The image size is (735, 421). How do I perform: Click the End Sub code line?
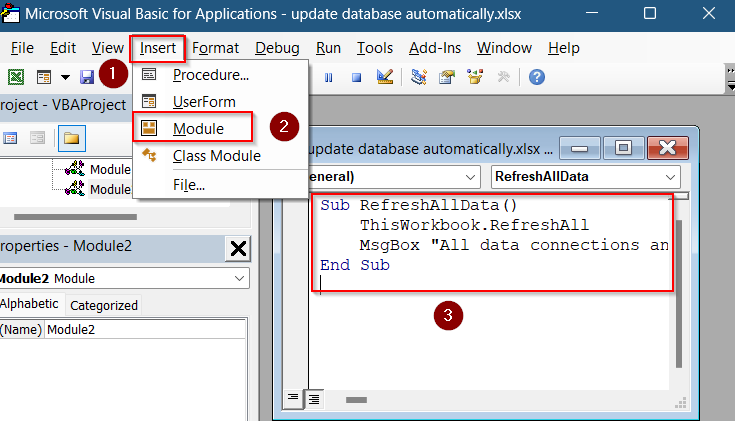pos(355,265)
